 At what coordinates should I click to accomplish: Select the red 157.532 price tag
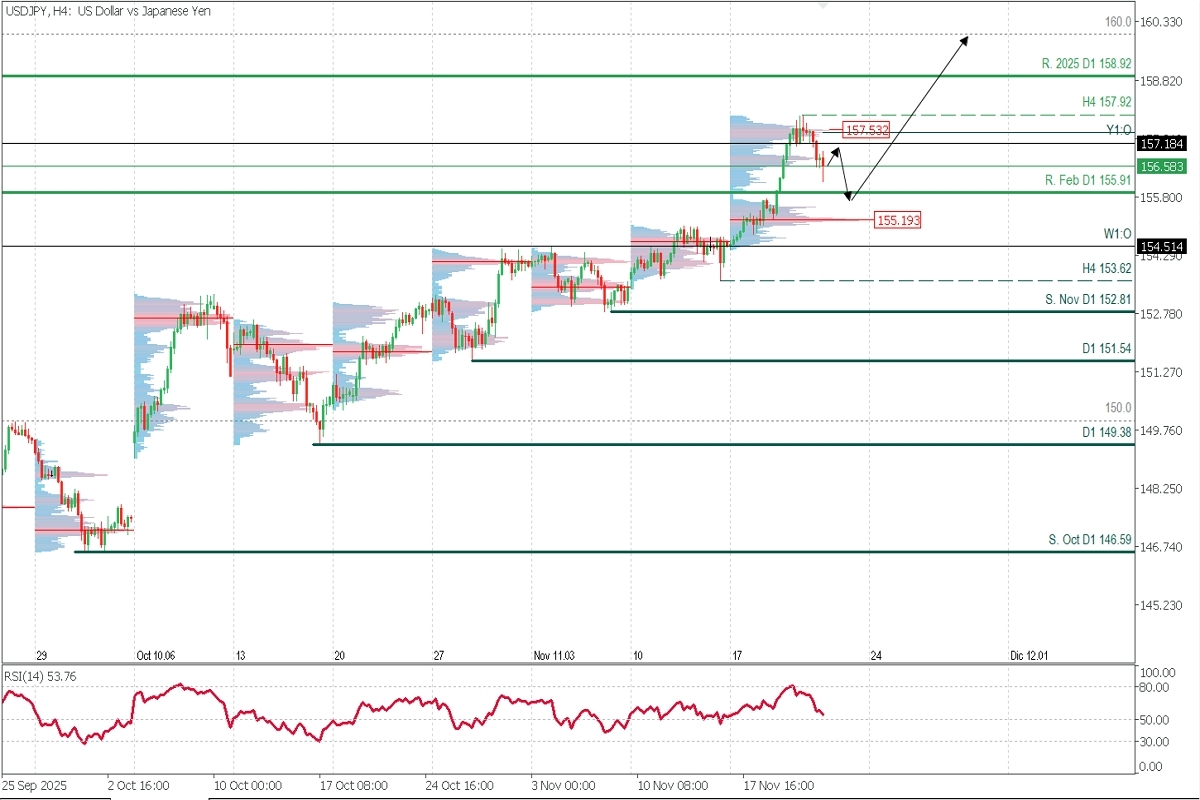866,130
